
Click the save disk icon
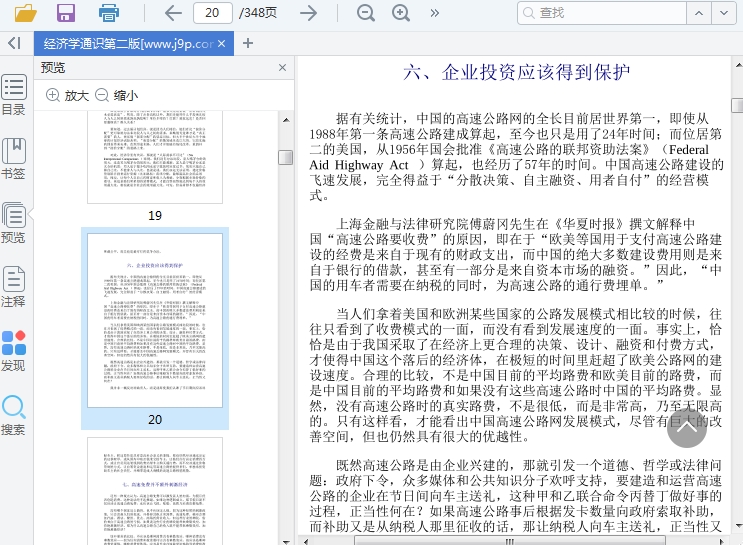[66, 13]
